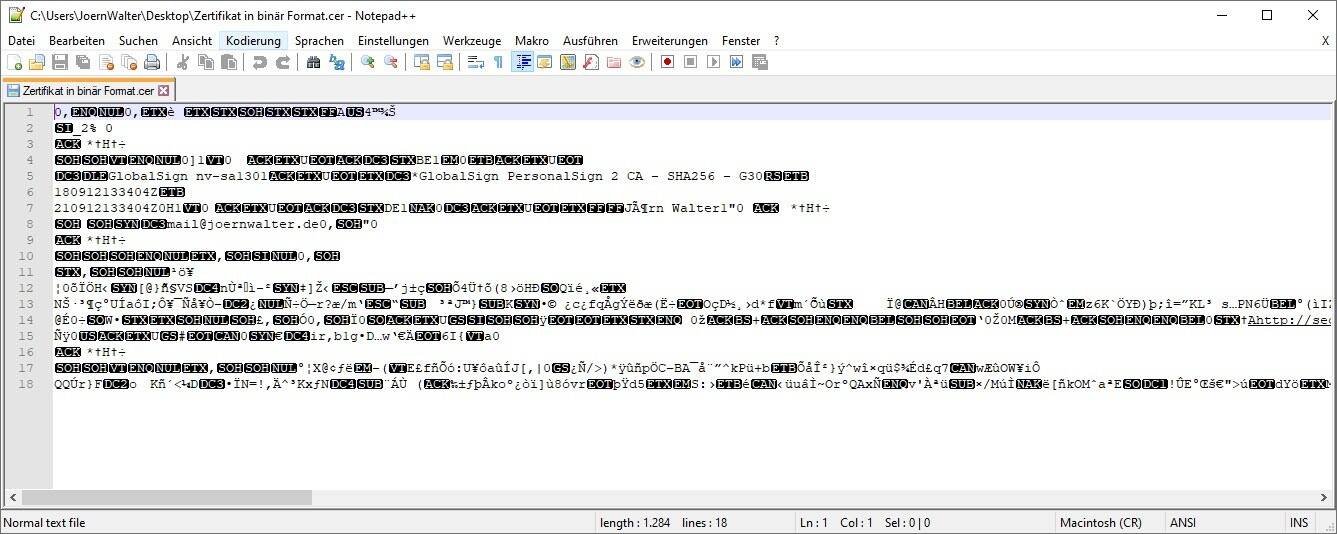Close the Zertifikat in binär Format.cer tab

(x=164, y=90)
